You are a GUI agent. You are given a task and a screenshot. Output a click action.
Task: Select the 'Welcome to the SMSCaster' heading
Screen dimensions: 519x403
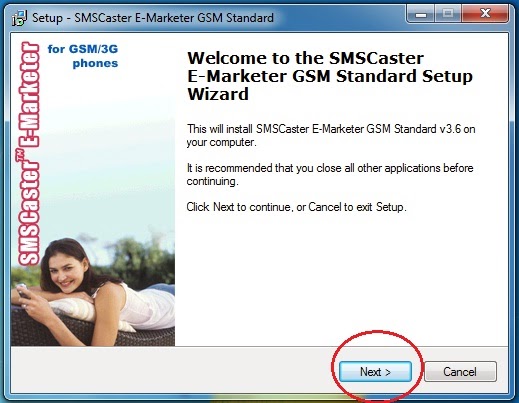[x=330, y=76]
